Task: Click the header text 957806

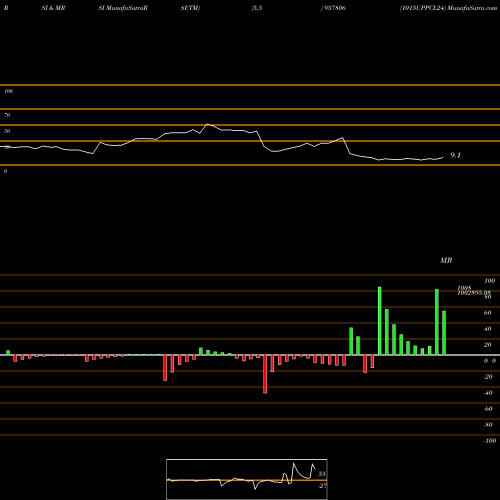Action: tap(334, 8)
